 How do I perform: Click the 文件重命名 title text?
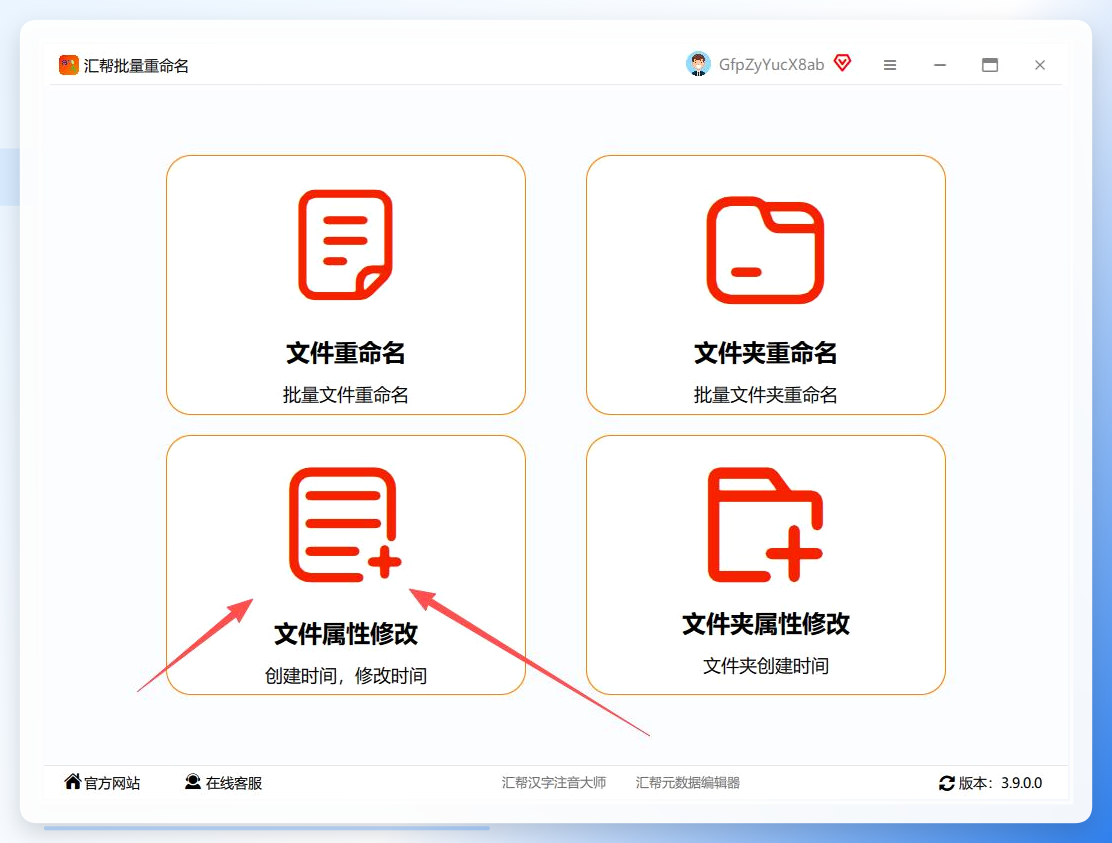tap(345, 353)
